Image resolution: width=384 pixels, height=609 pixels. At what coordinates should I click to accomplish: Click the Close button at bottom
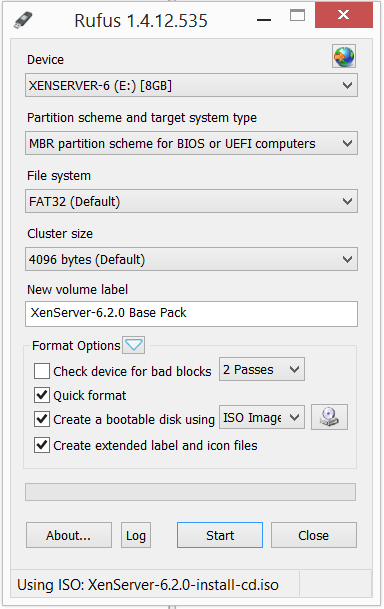[x=314, y=535]
